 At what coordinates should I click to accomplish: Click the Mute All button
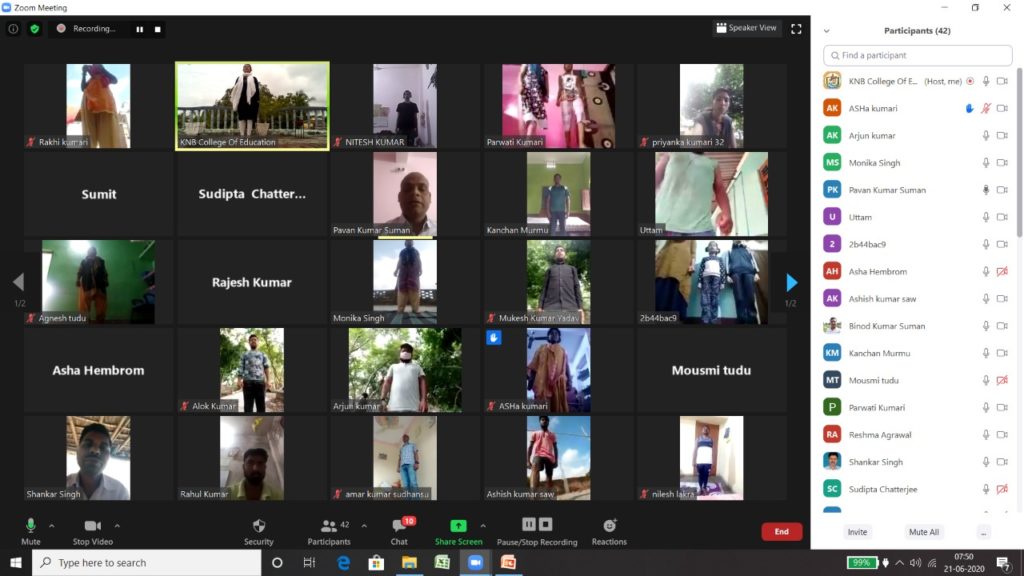click(923, 532)
